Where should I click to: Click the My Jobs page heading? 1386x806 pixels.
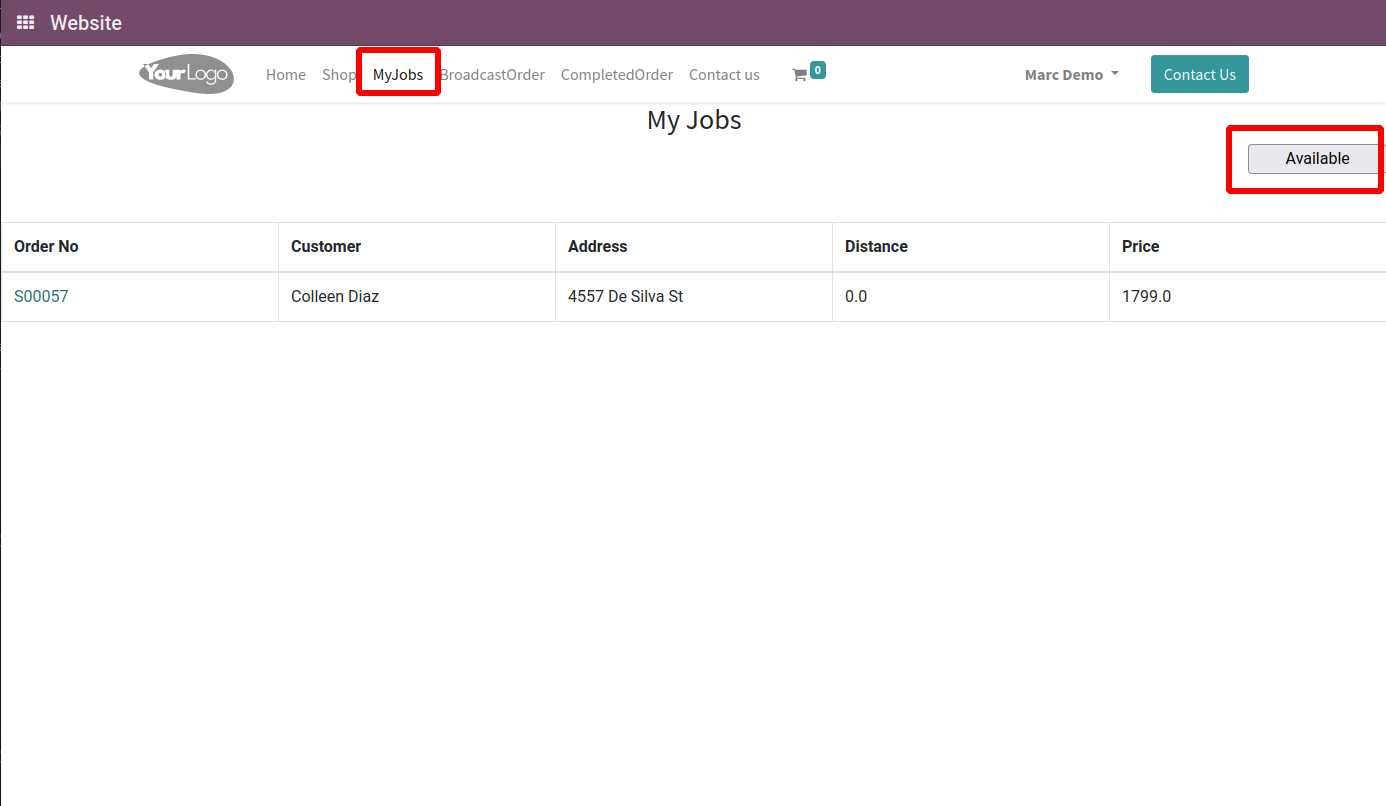pyautogui.click(x=694, y=120)
